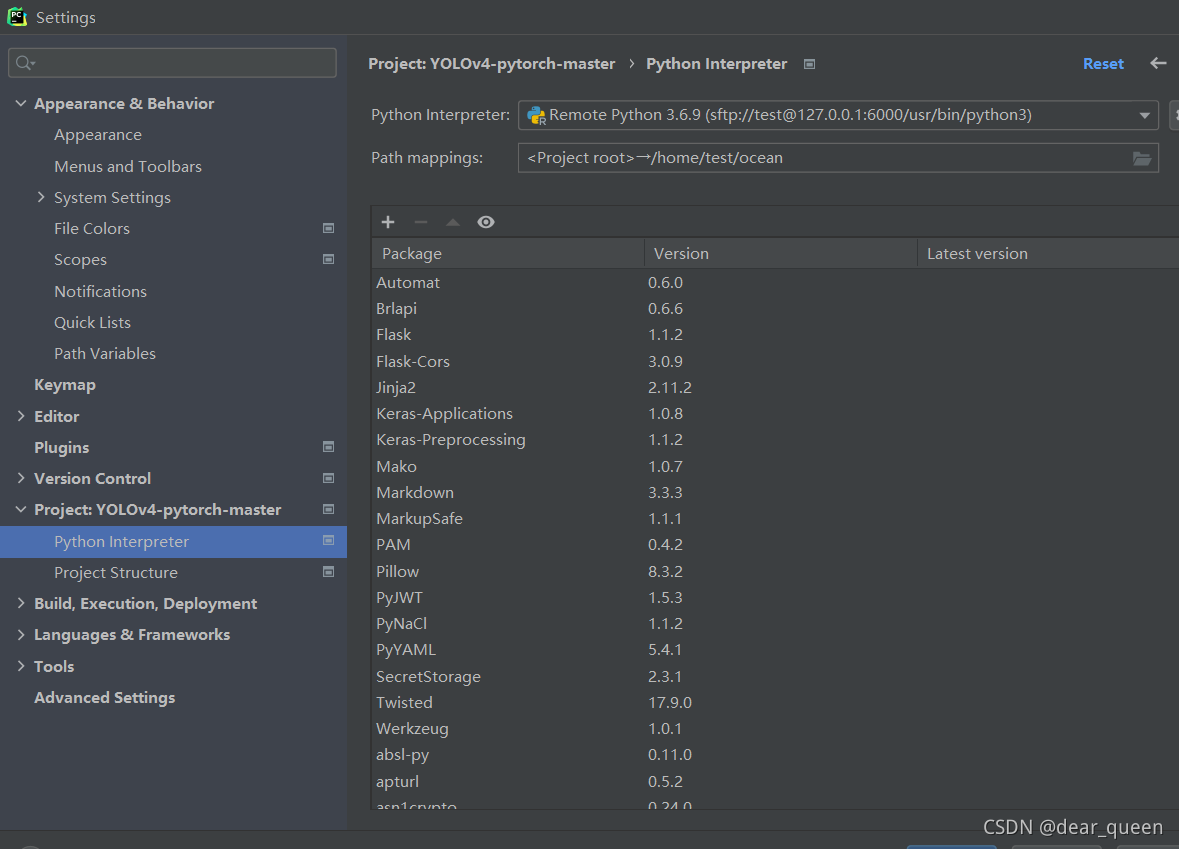Click the Reset link

coord(1103,64)
